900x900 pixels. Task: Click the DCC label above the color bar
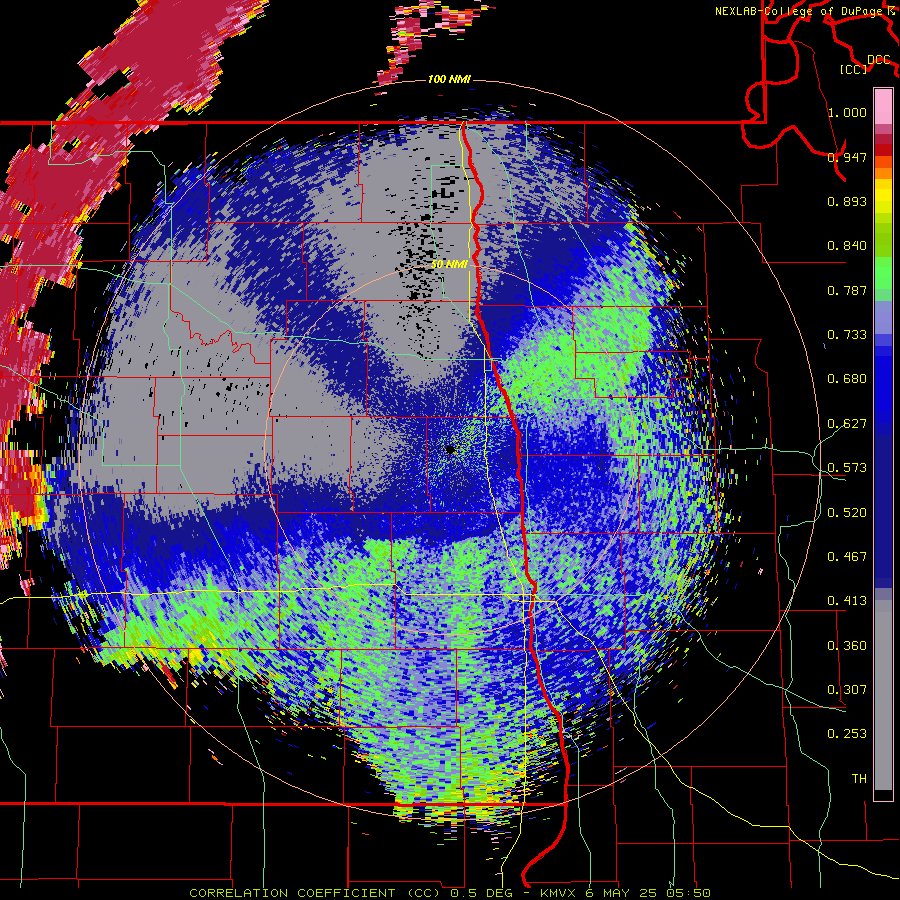tap(879, 60)
